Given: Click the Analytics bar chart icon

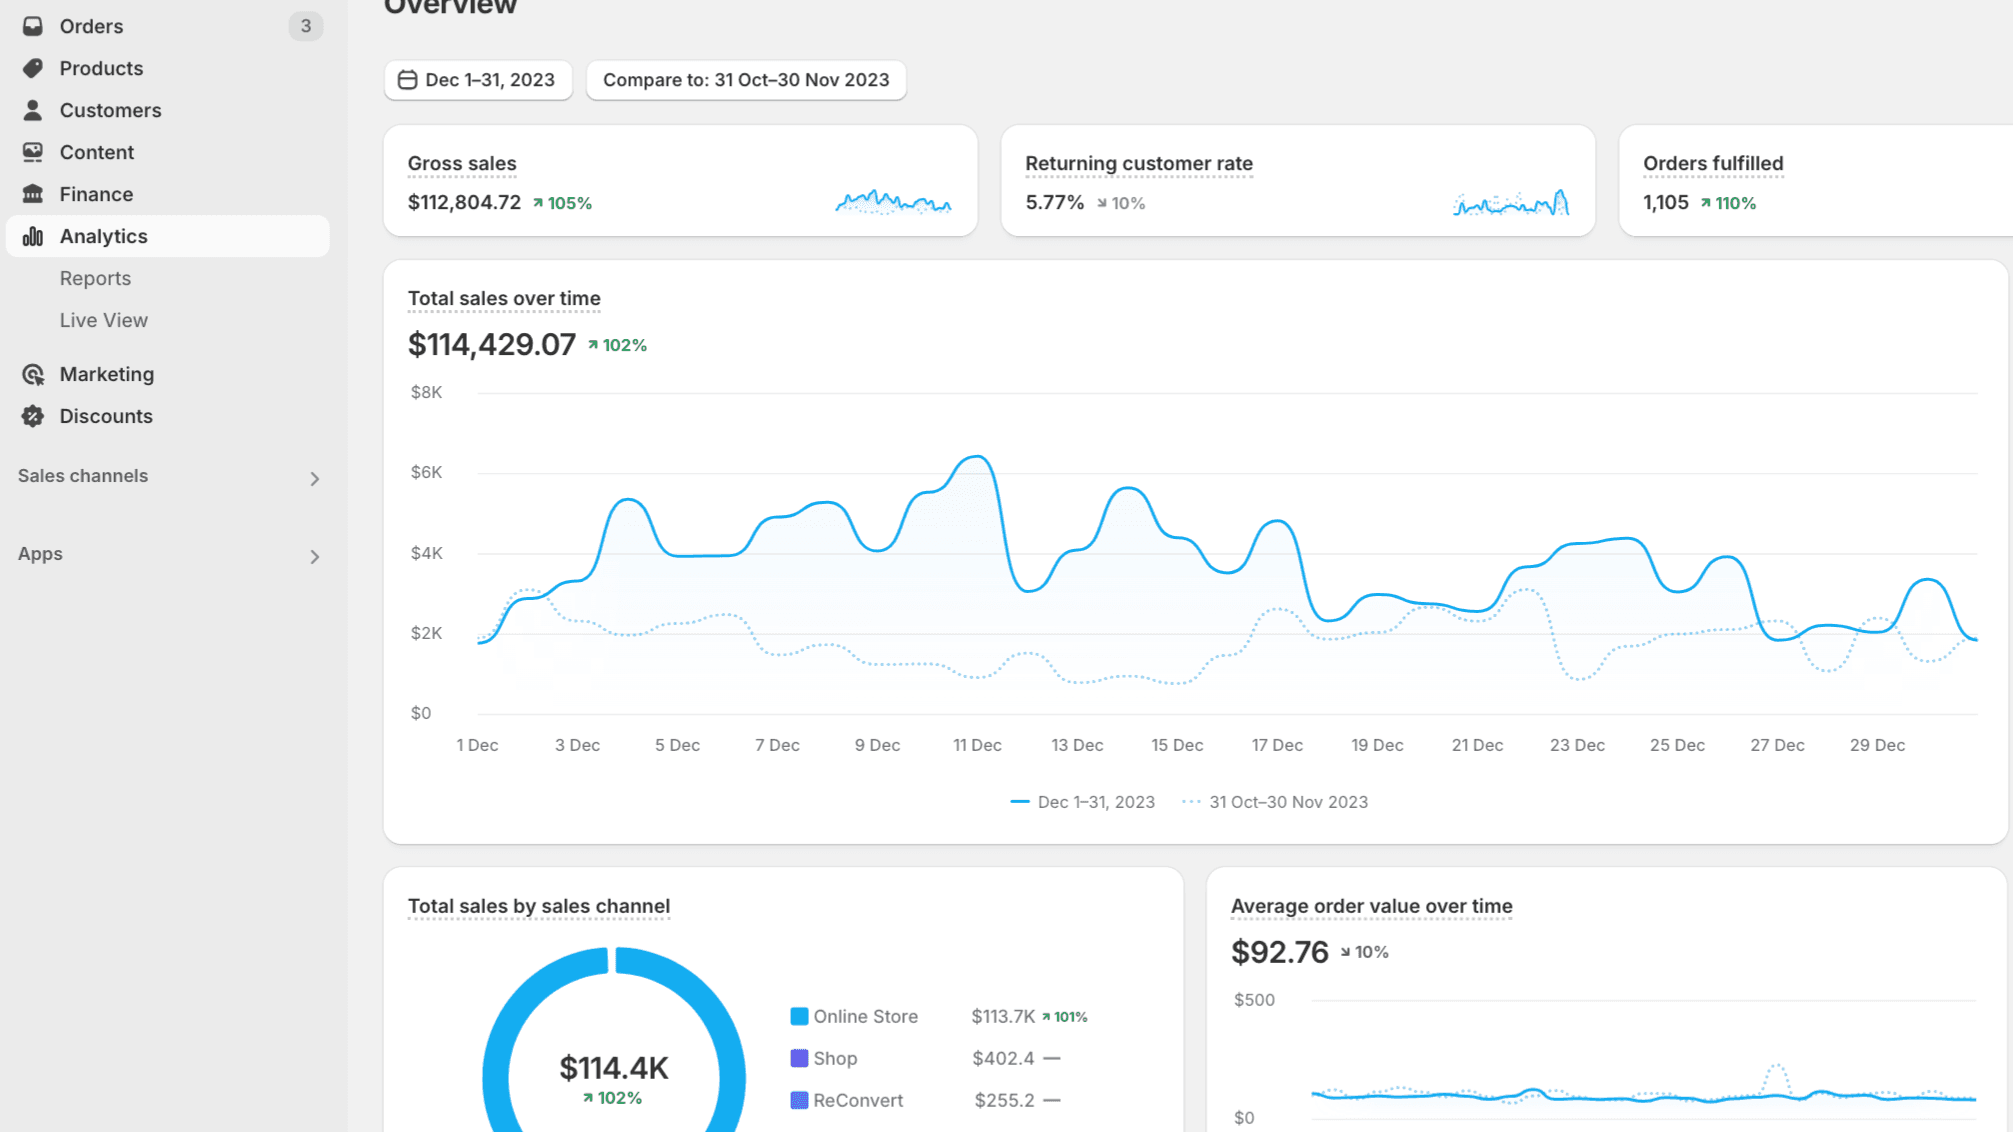Looking at the screenshot, I should [32, 236].
